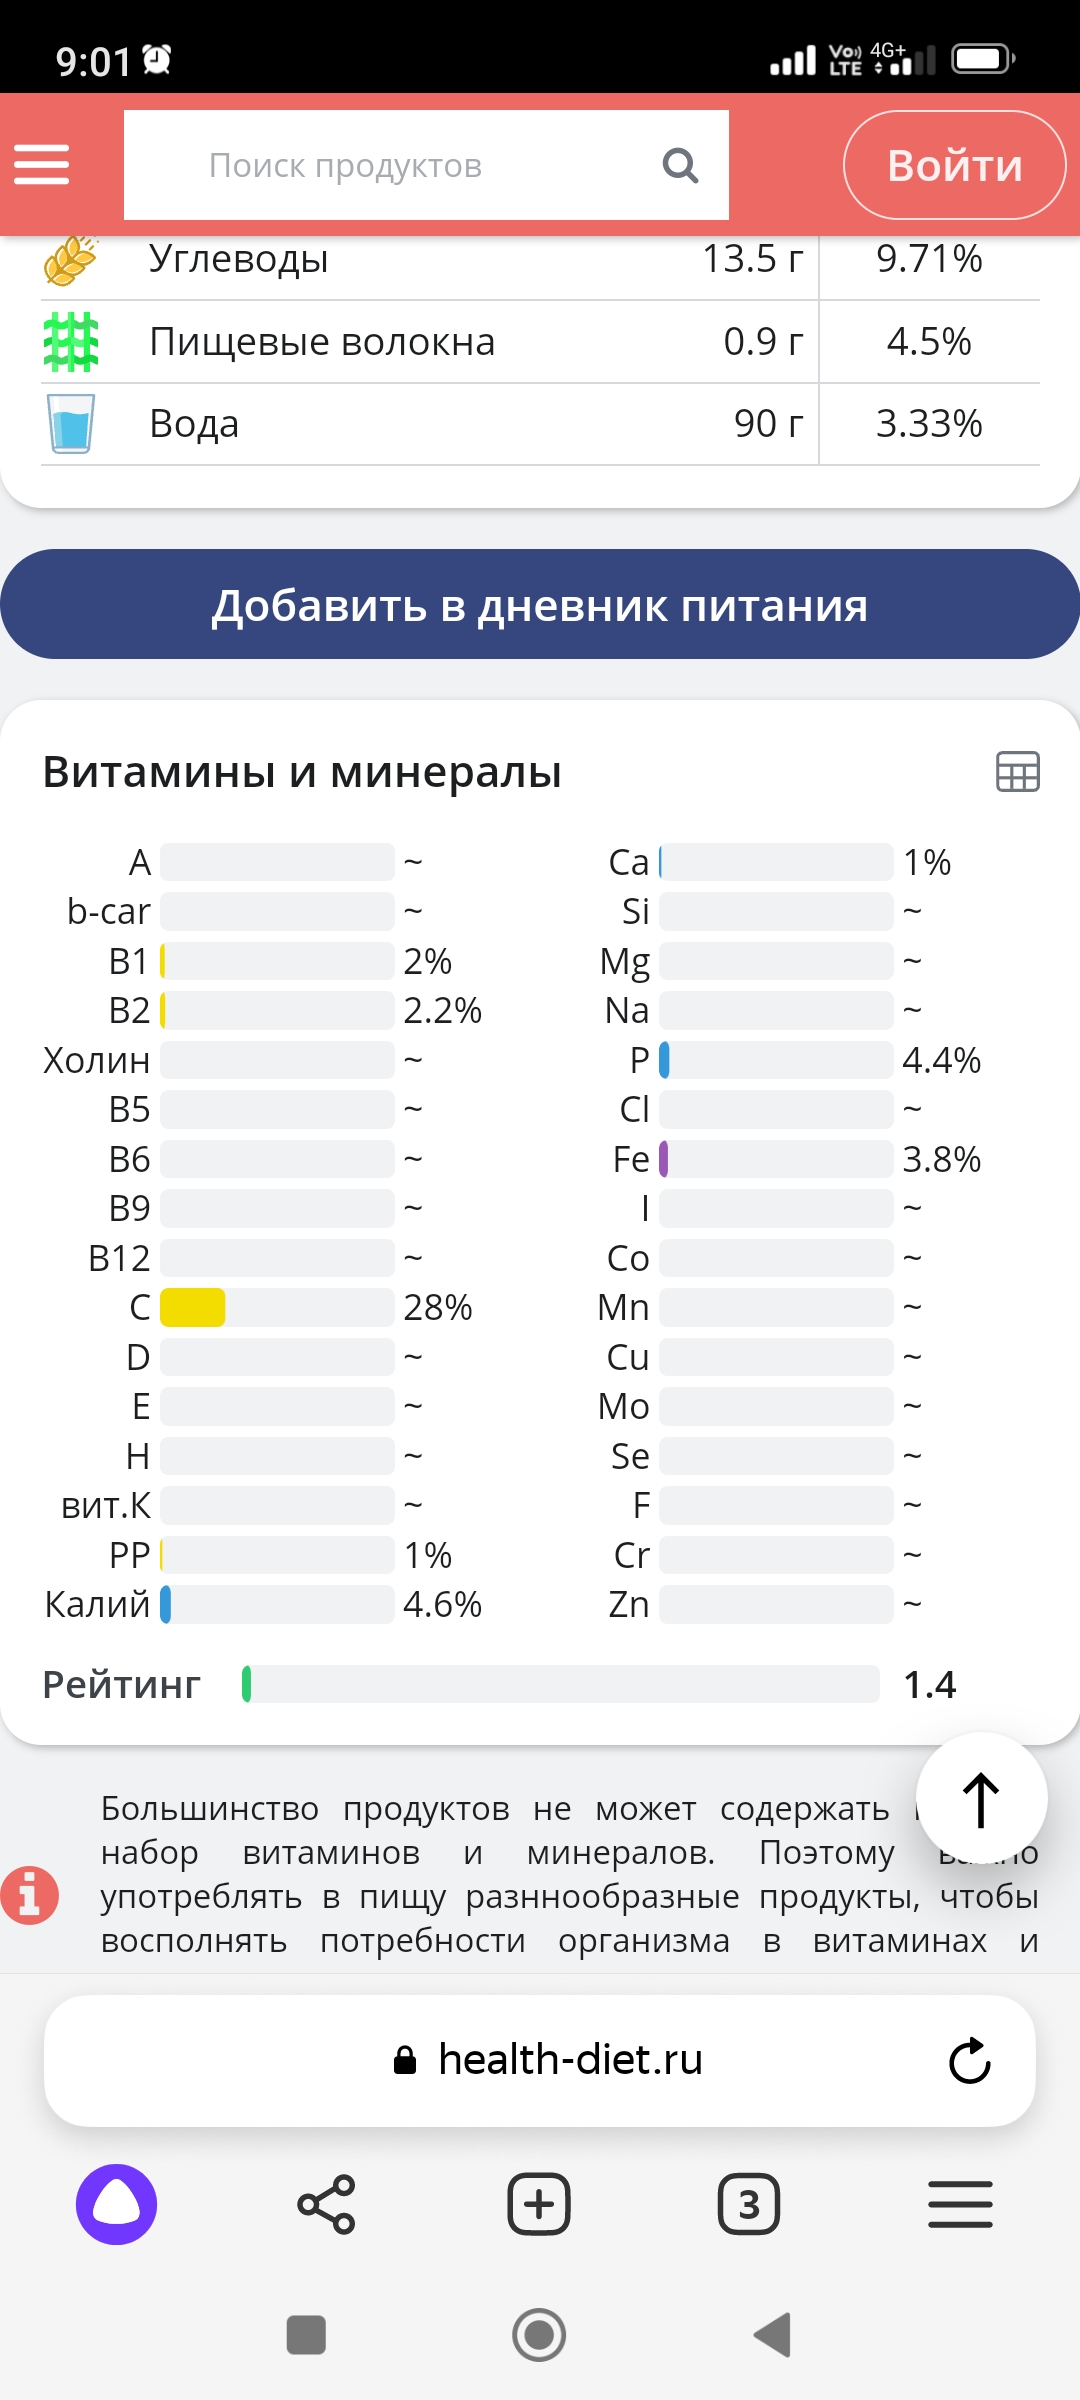The image size is (1080, 2400).
Task: Open the site navigation hamburger menu
Action: (x=42, y=165)
